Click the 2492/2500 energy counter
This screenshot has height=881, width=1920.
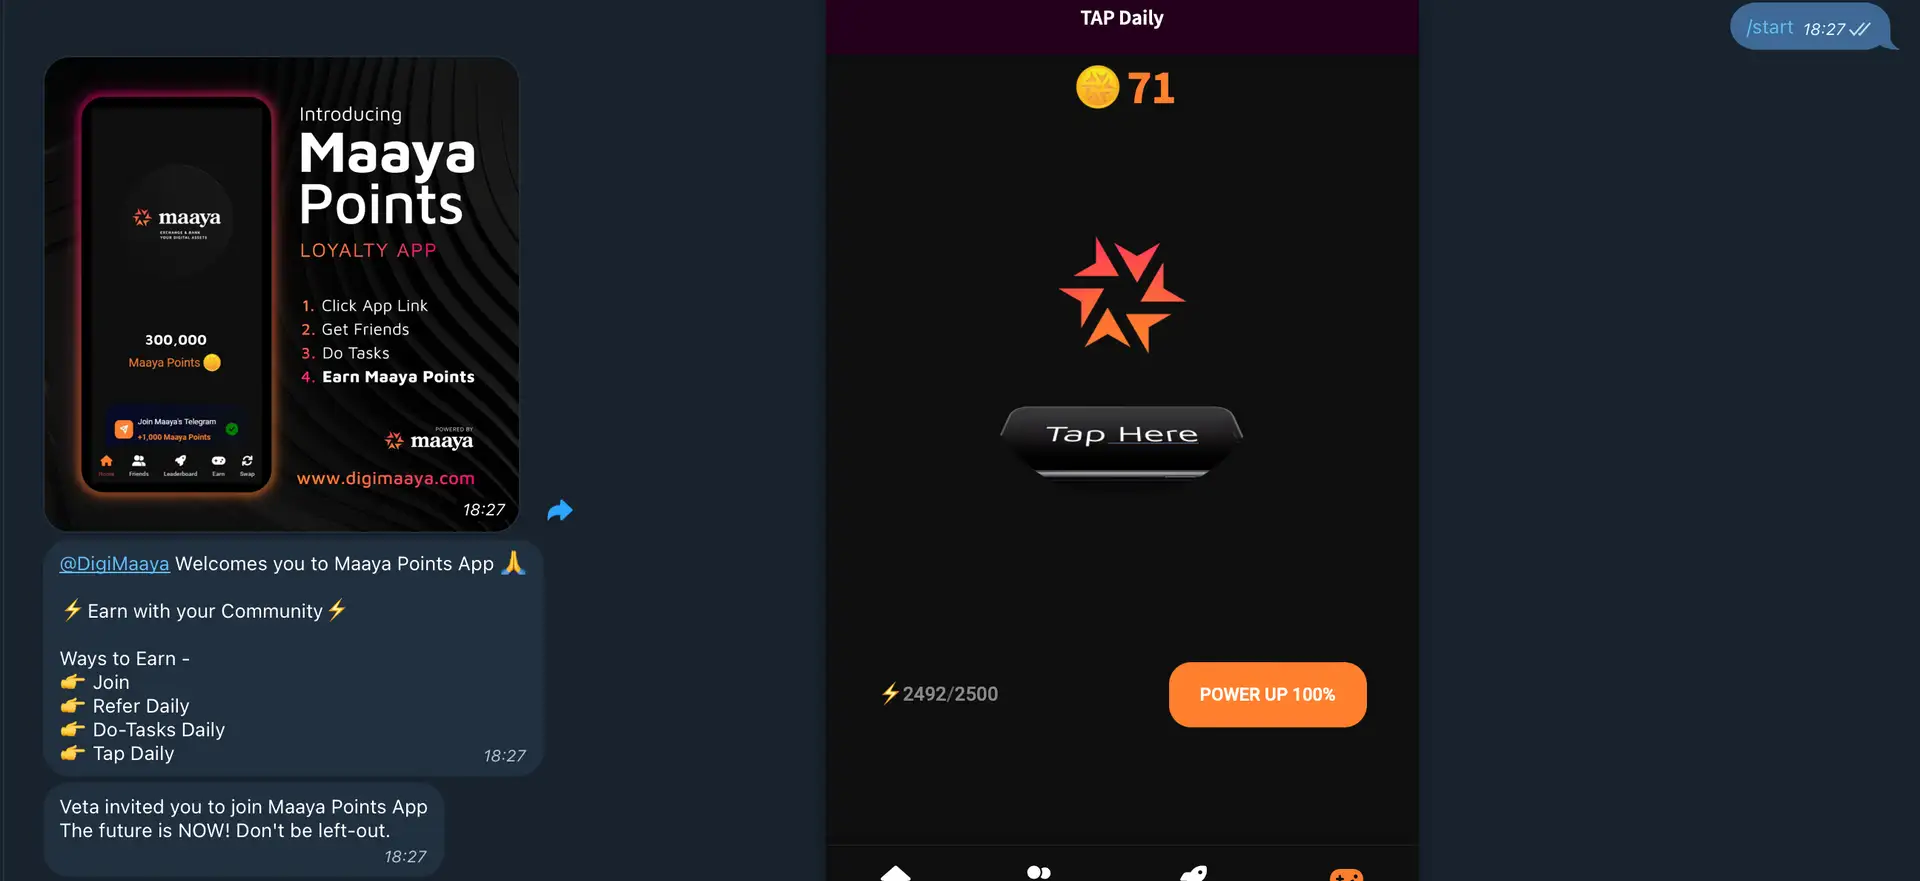[950, 694]
